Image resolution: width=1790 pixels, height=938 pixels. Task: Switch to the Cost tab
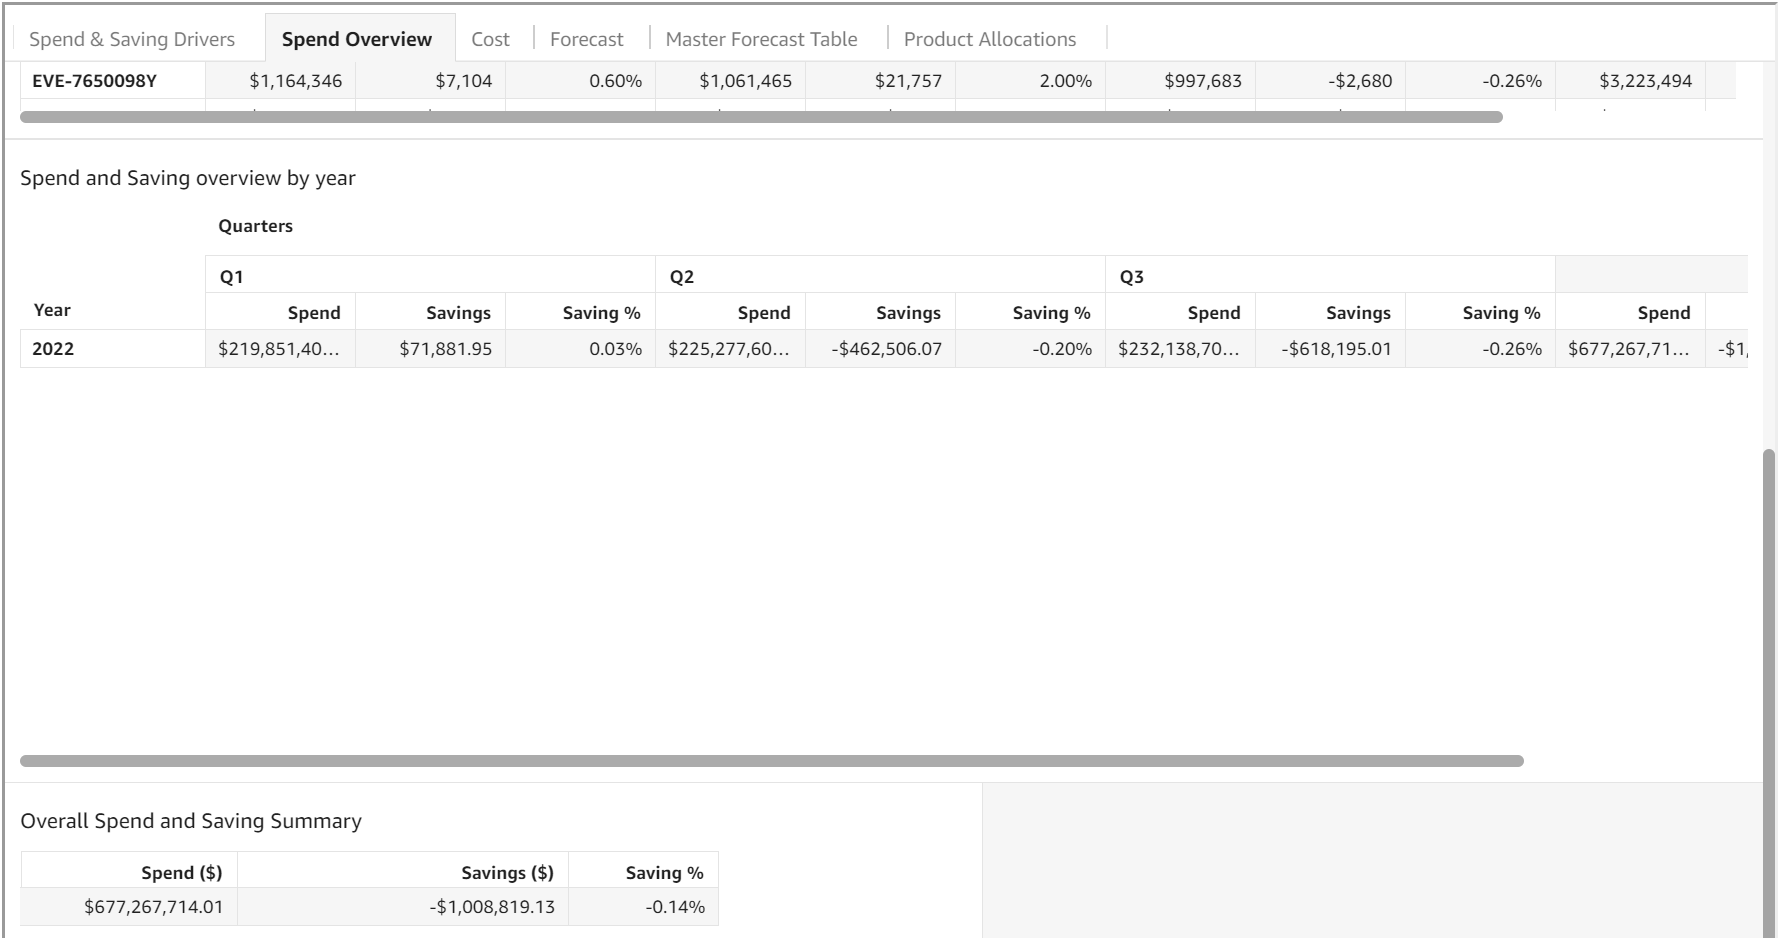click(x=490, y=39)
